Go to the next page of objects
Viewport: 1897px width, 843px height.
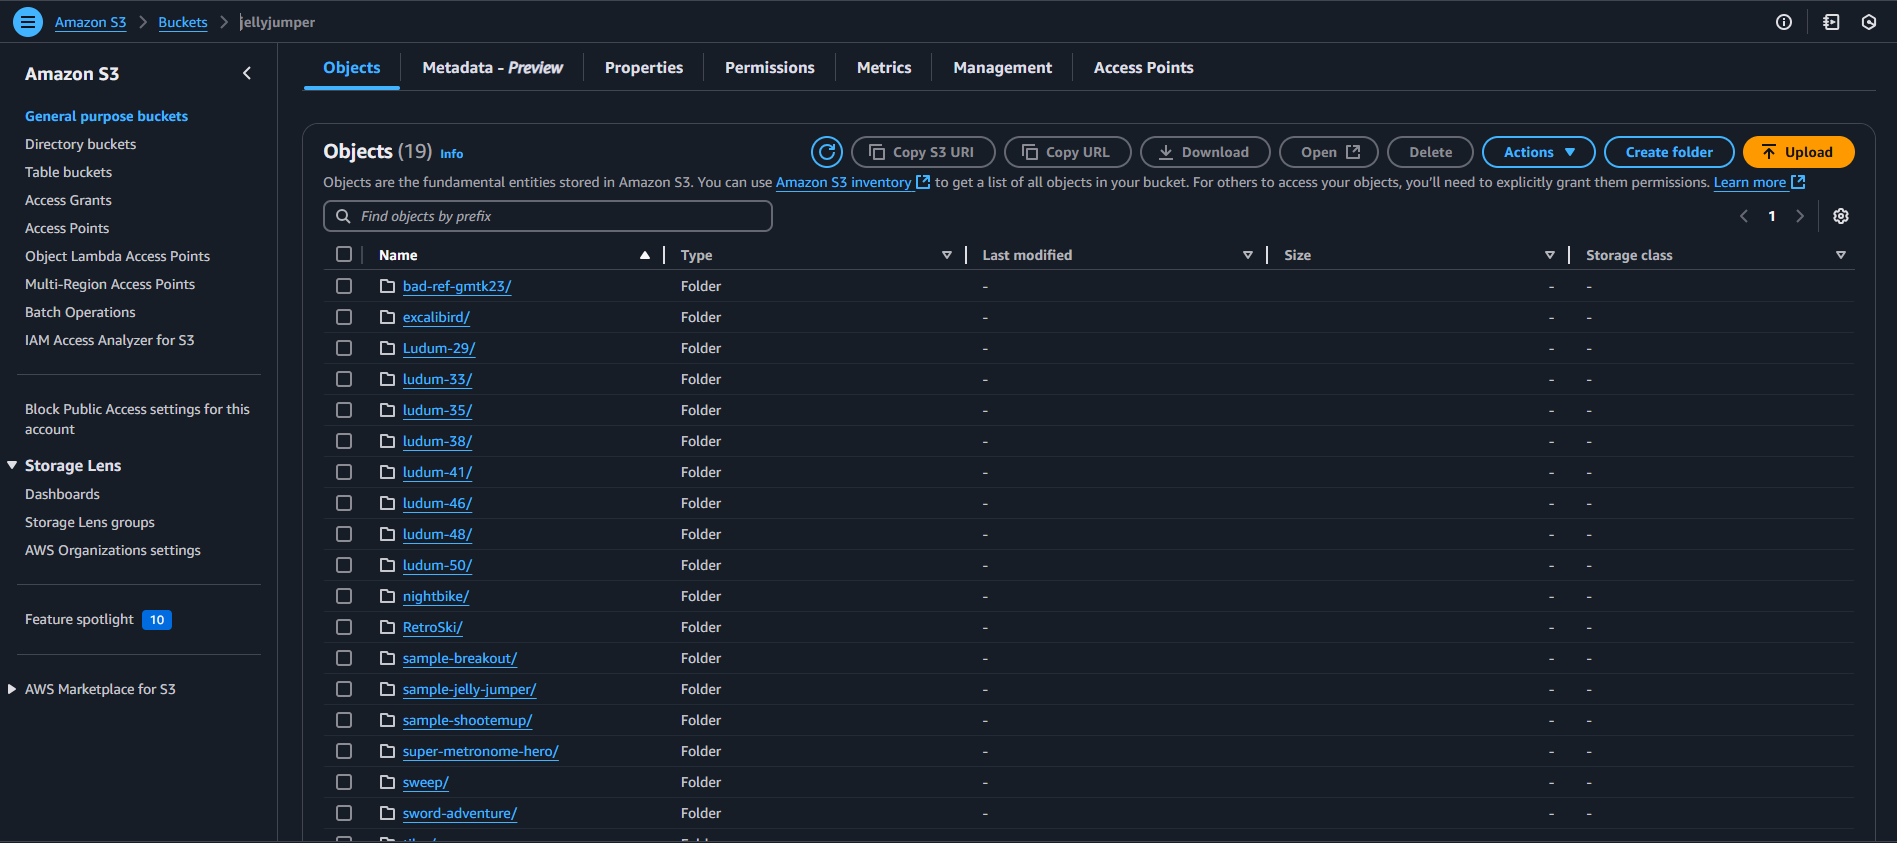tap(1800, 216)
